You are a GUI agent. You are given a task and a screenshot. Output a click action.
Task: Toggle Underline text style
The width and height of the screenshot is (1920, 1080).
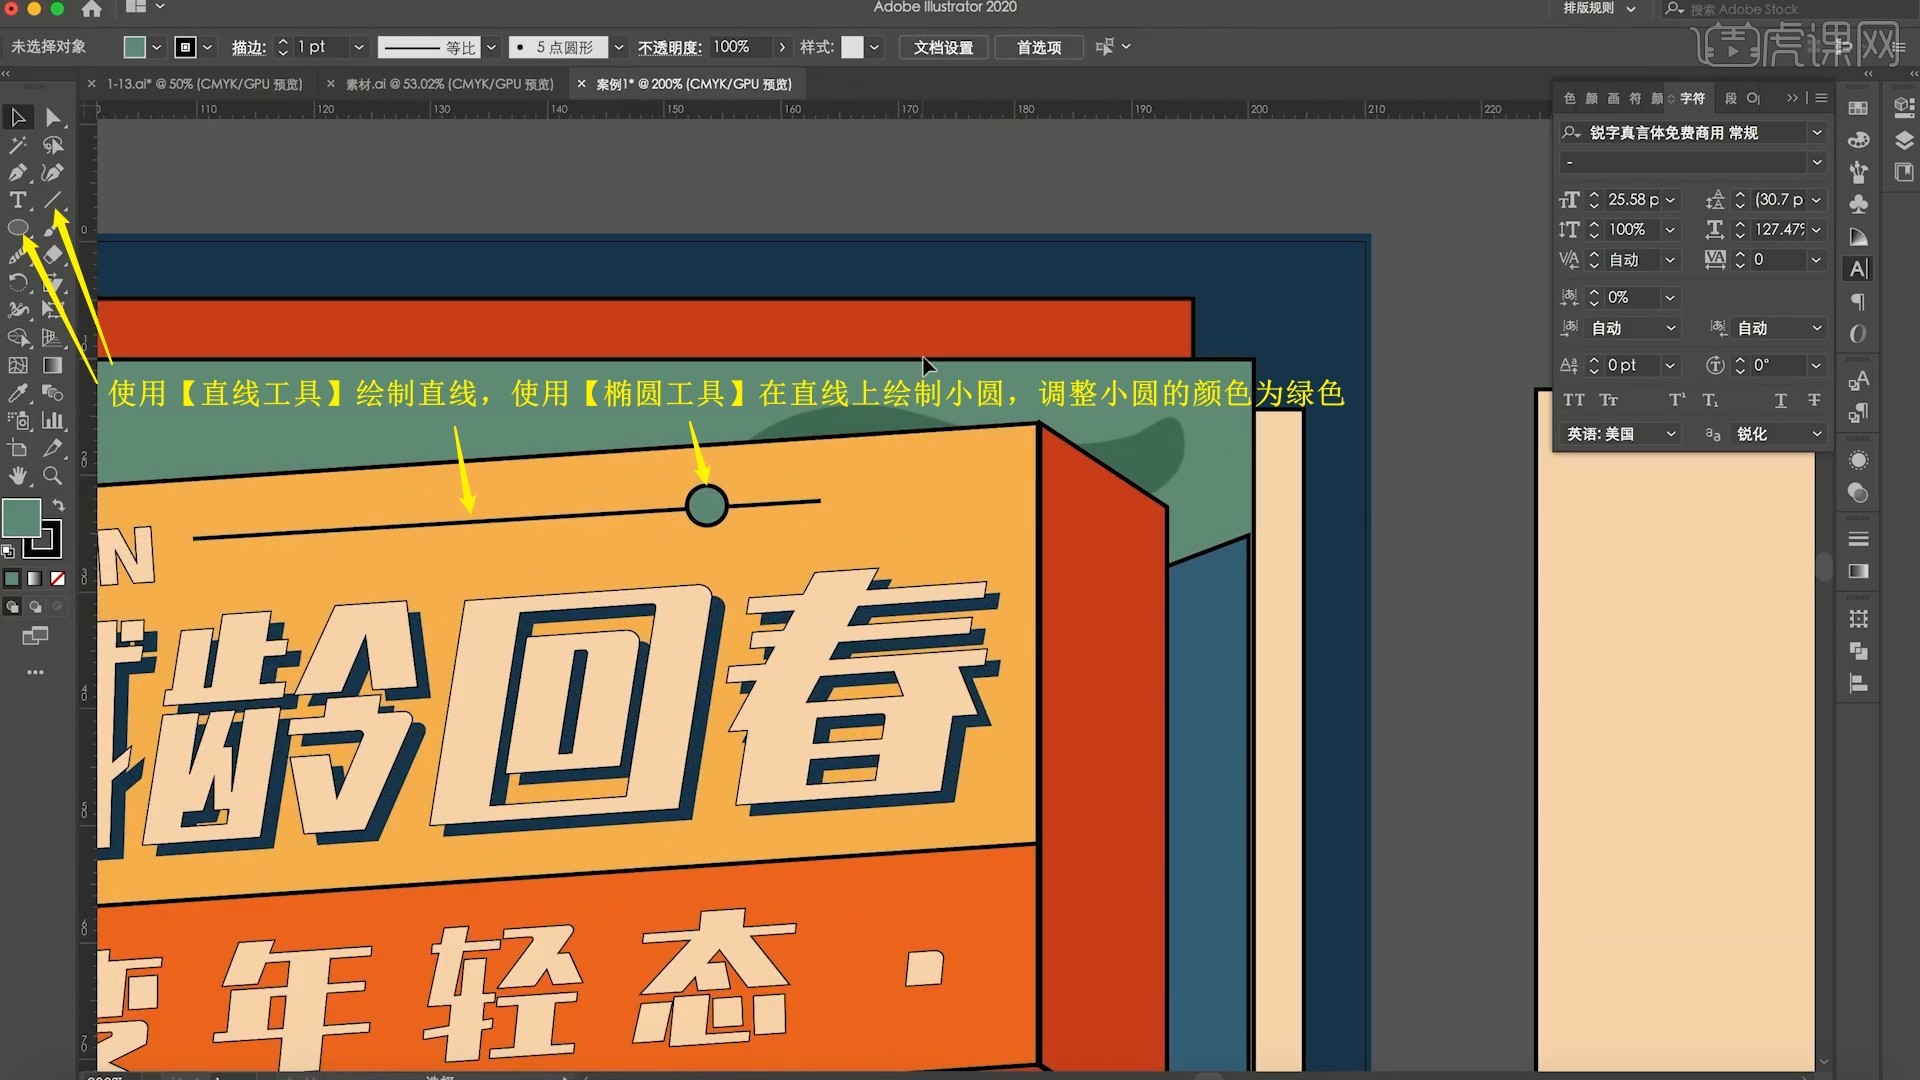click(1780, 400)
